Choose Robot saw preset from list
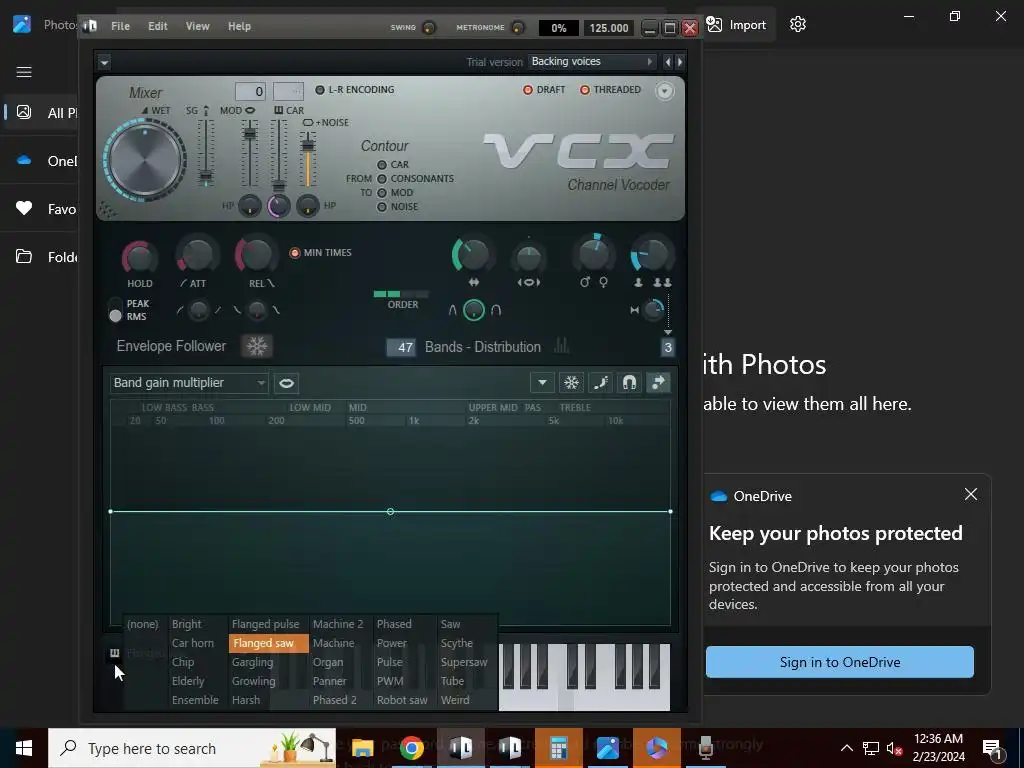The image size is (1024, 768). pyautogui.click(x=402, y=700)
